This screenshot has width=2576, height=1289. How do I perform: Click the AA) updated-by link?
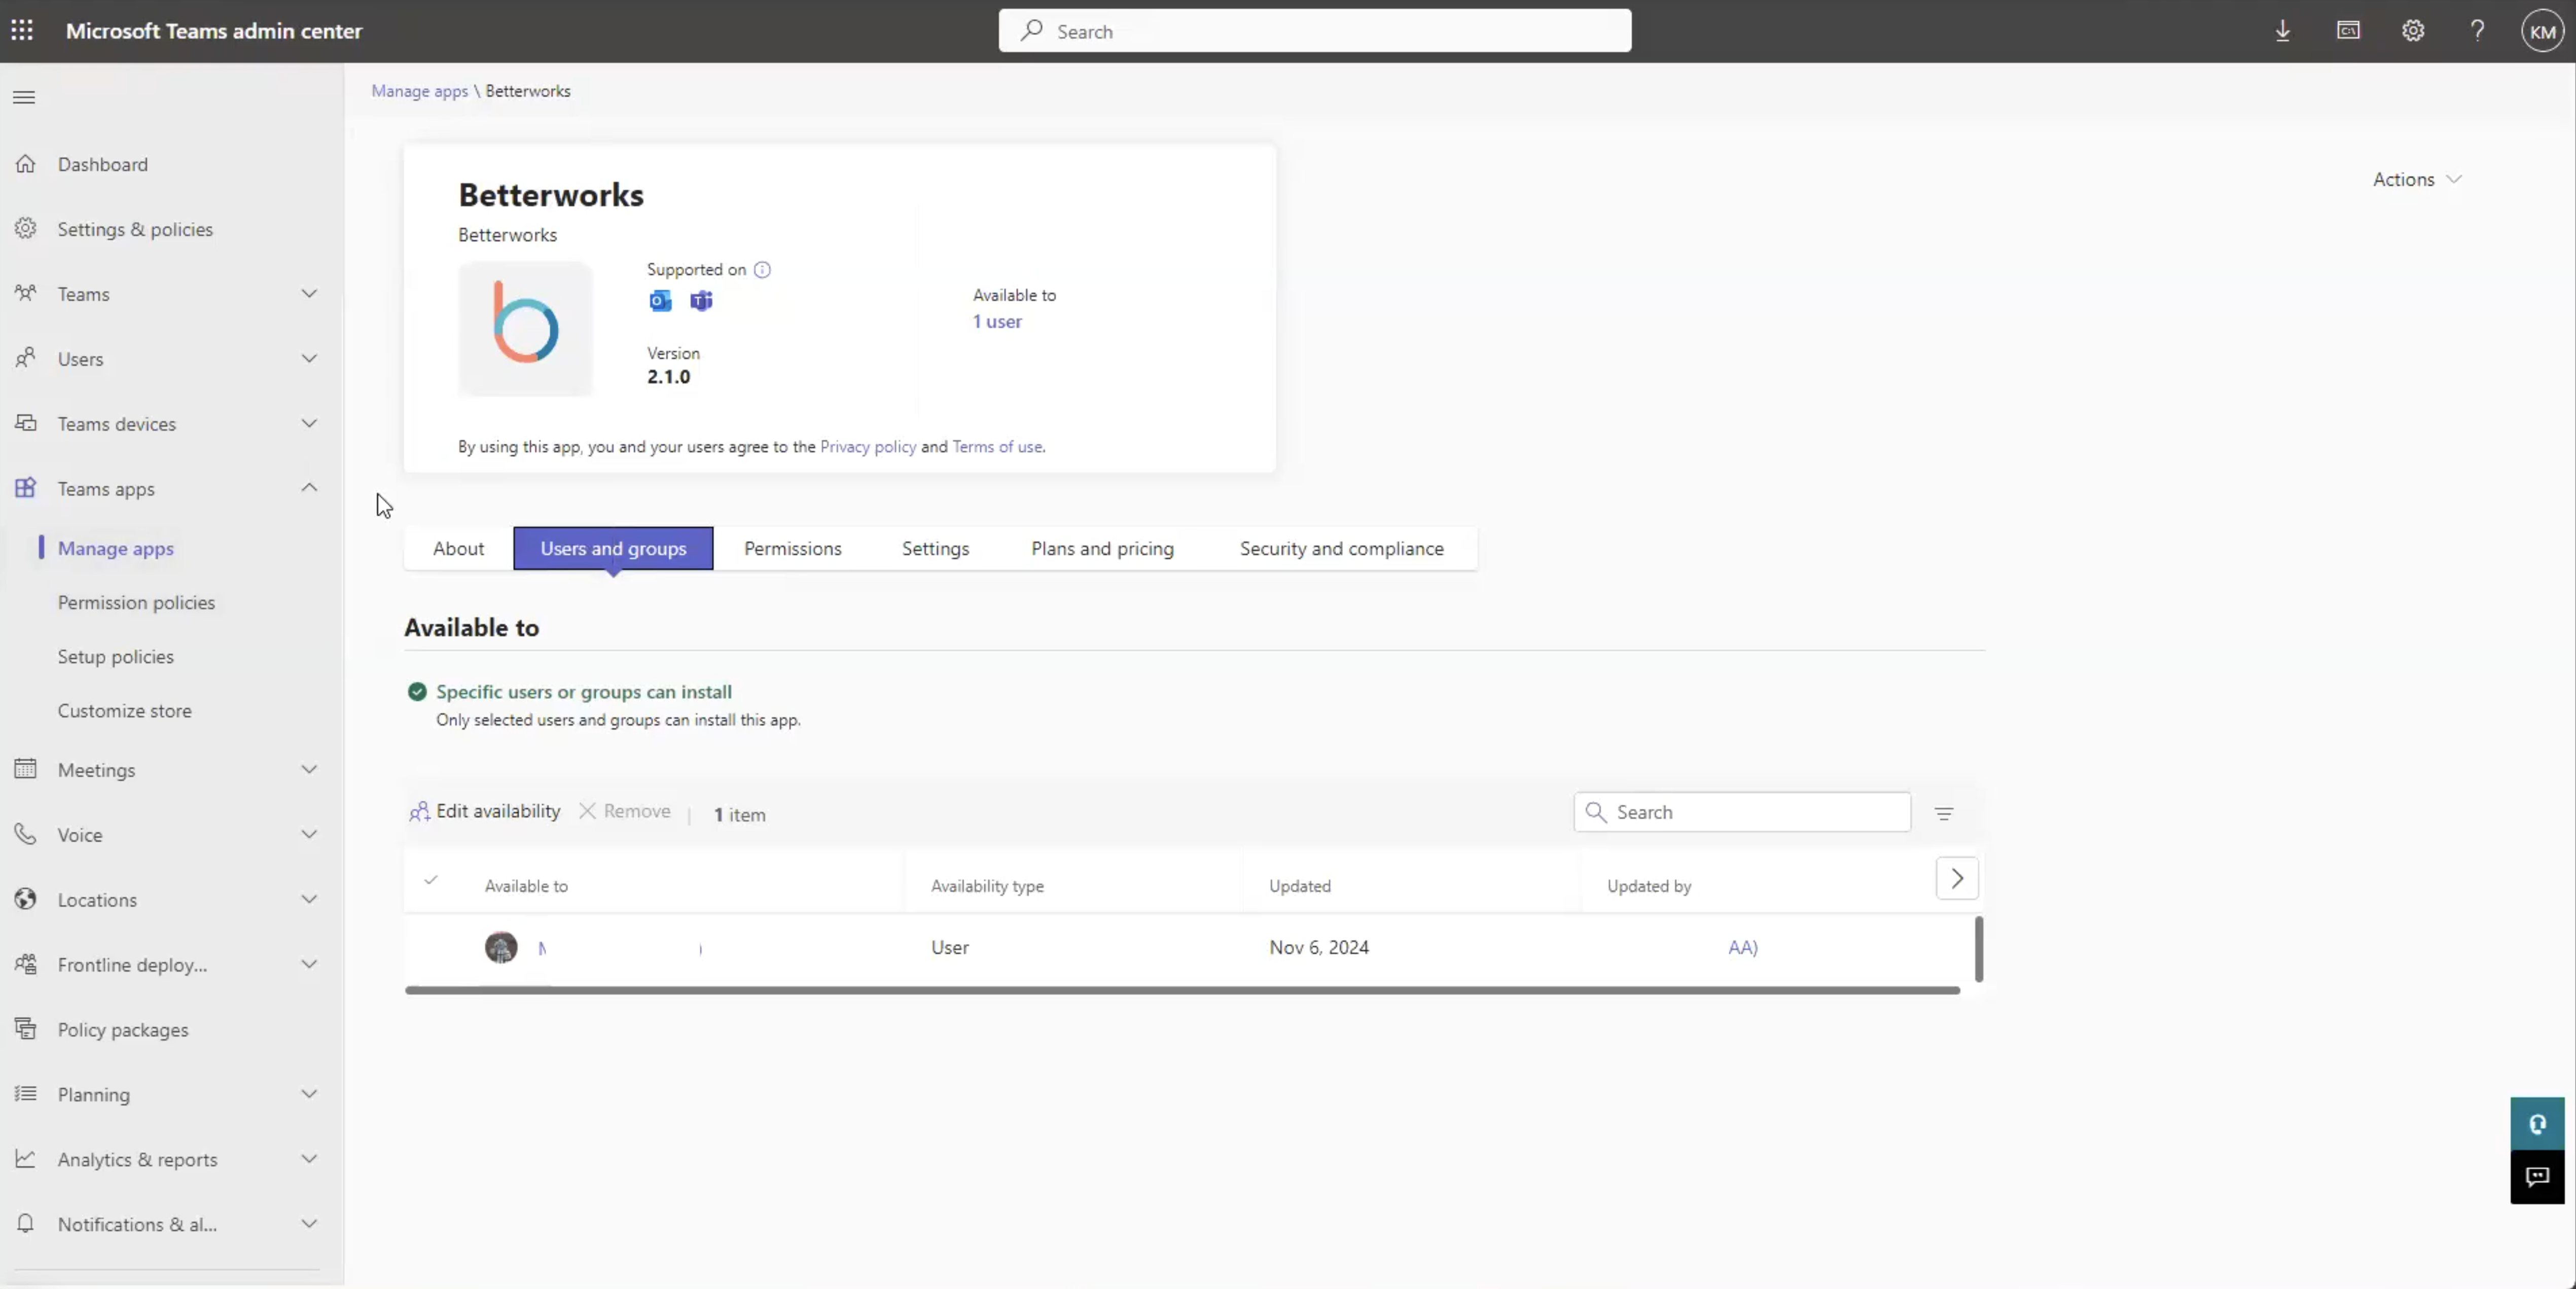1742,948
